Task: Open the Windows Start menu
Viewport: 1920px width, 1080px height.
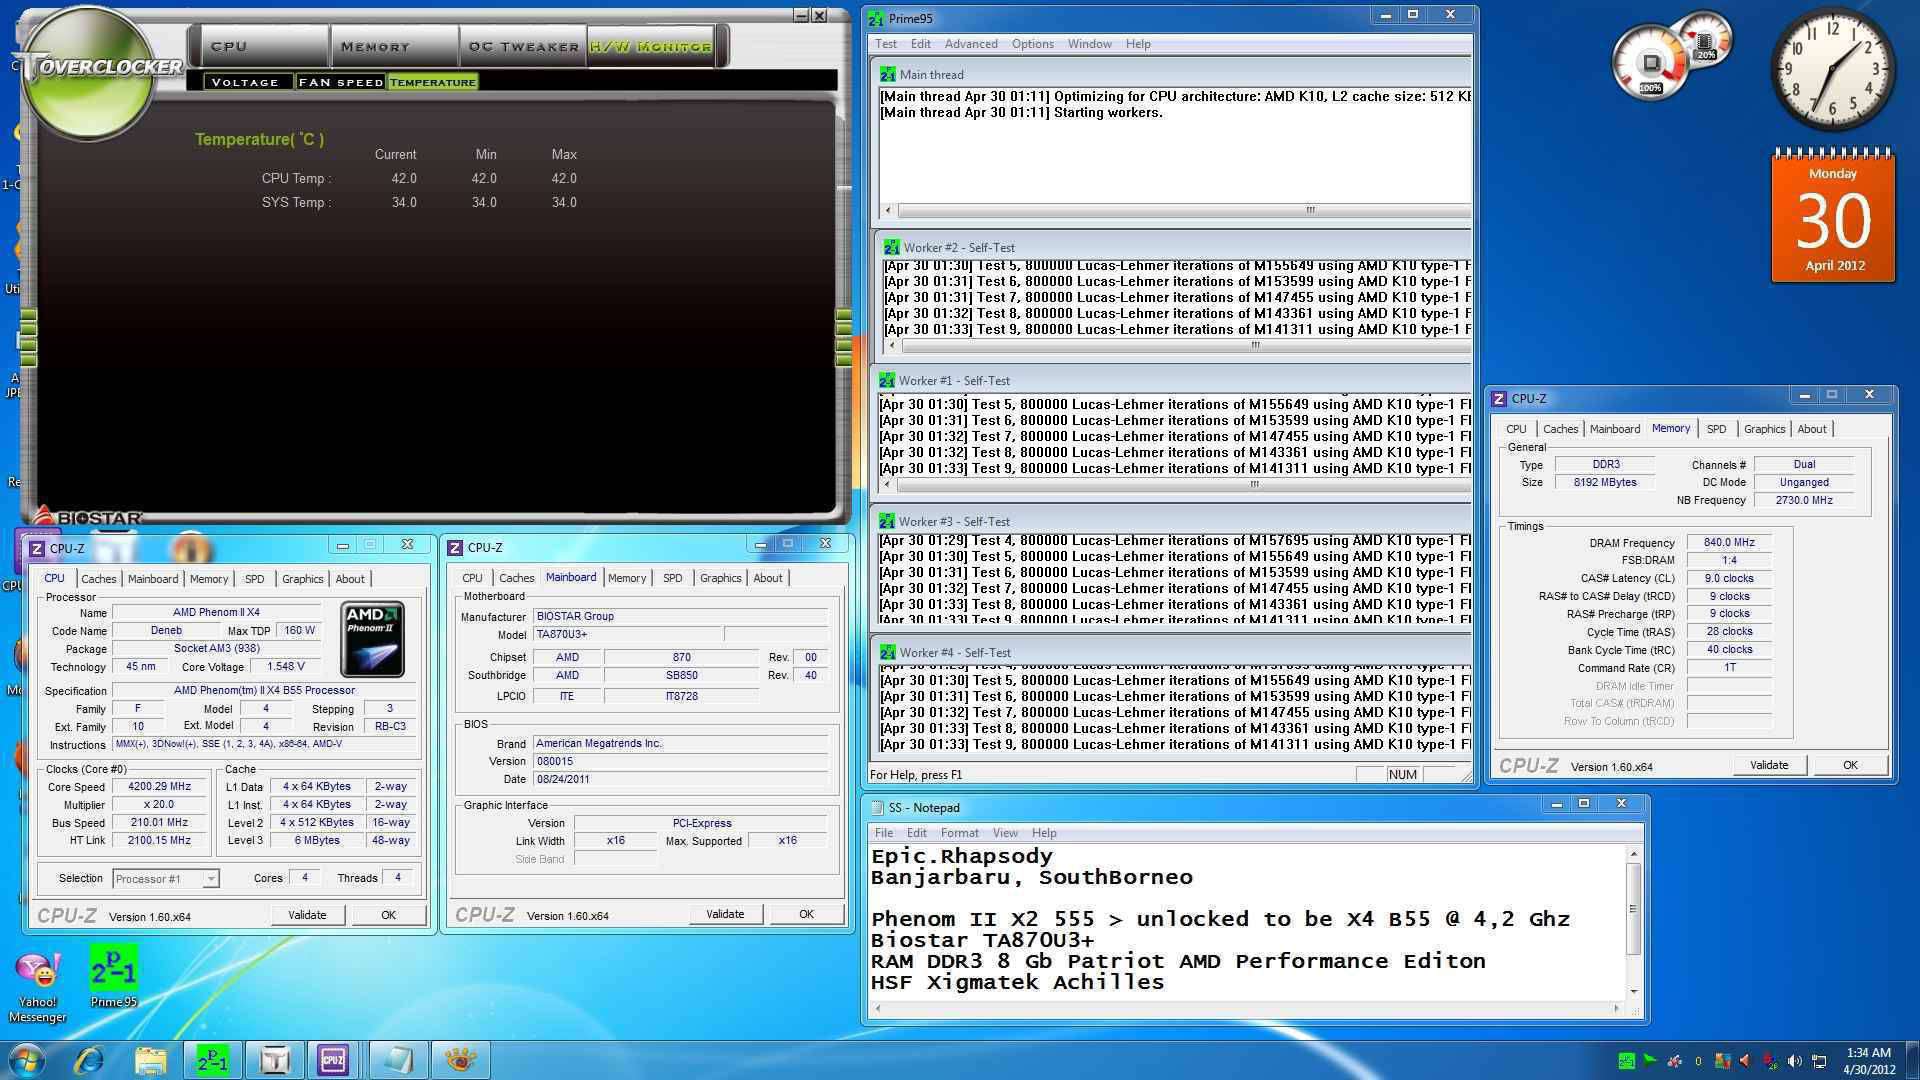Action: (x=27, y=1060)
